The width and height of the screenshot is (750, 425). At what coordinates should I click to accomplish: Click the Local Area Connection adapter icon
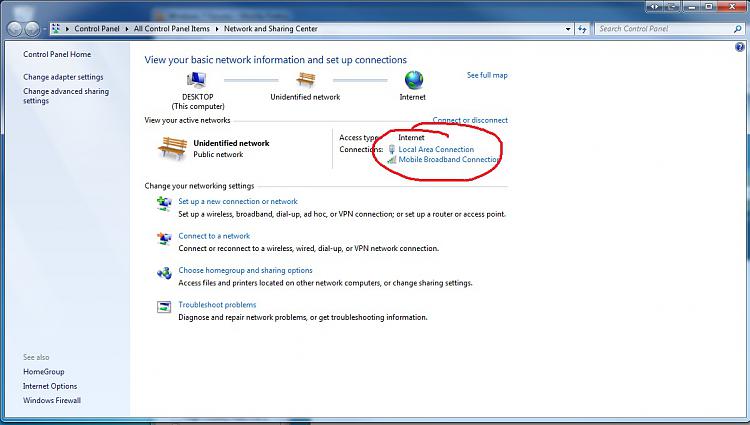click(x=392, y=149)
